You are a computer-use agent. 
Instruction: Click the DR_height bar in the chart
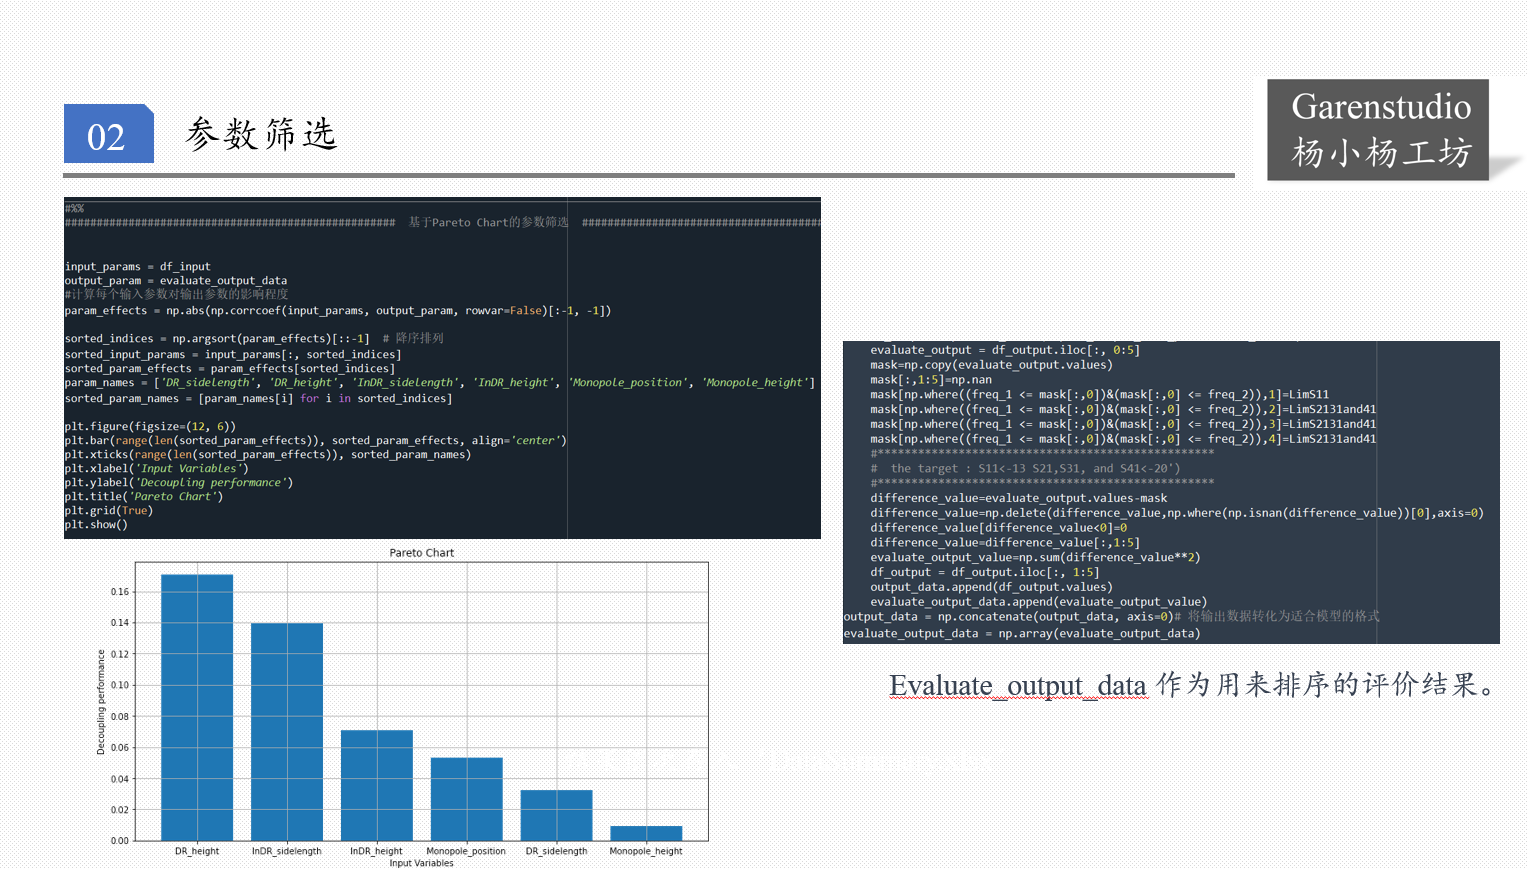tap(197, 708)
